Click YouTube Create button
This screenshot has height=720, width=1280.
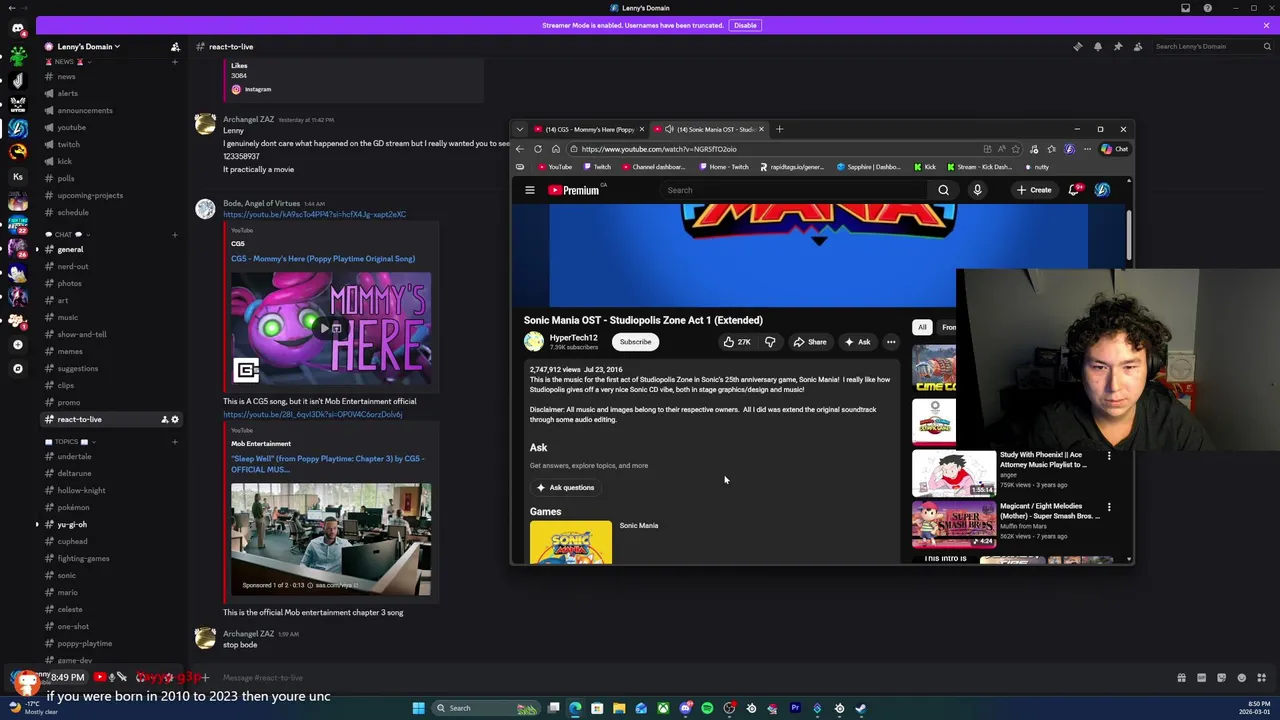coord(1034,190)
